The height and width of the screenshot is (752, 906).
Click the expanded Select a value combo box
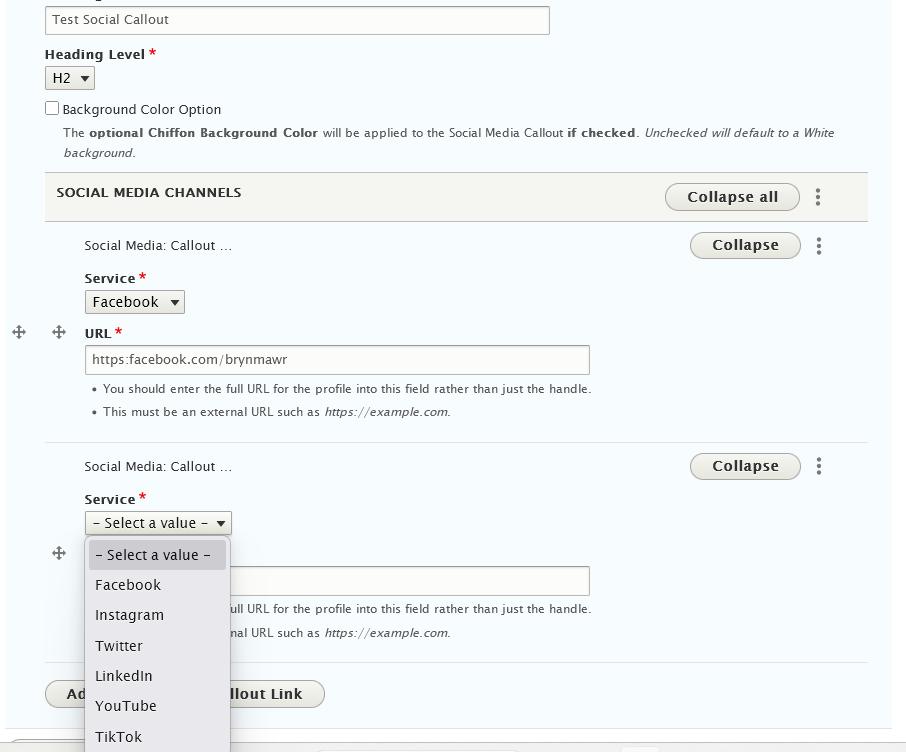(157, 523)
